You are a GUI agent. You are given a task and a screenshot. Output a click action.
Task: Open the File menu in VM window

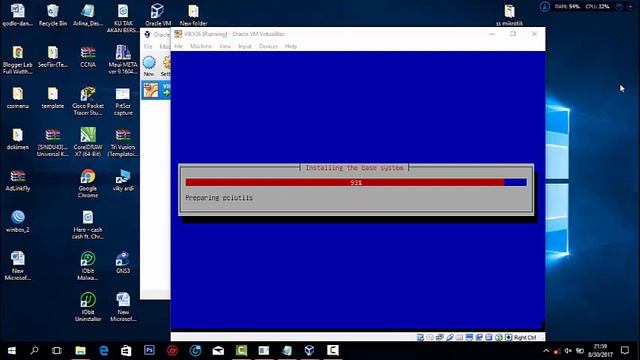click(178, 47)
